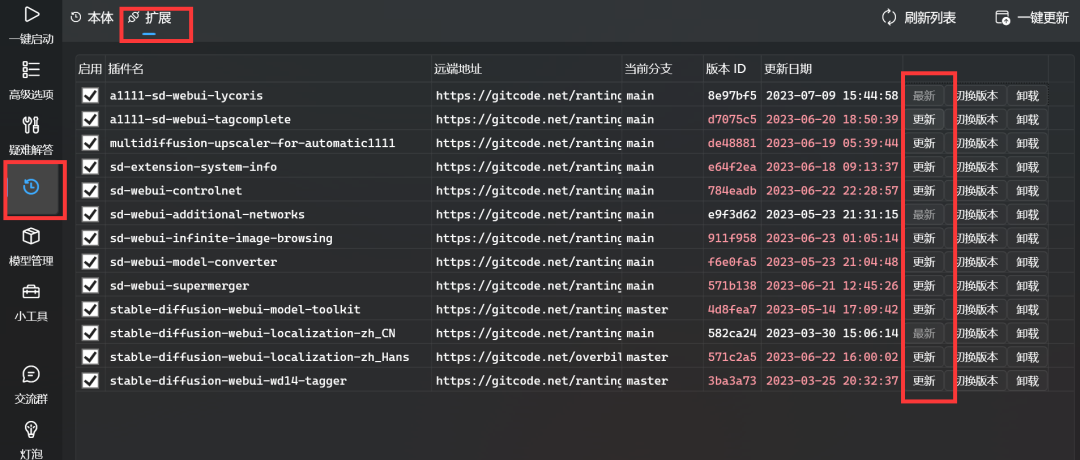The height and width of the screenshot is (460, 1080).
Task: Disable the sd-webui-controlnet extension checkbox
Action: [90, 190]
